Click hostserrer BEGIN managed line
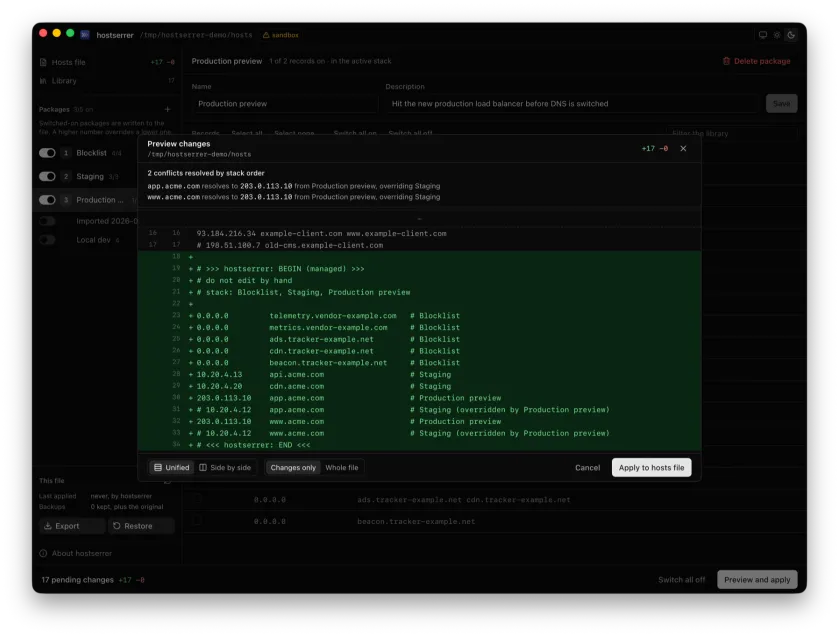Viewport: 840px width, 637px height. (x=419, y=268)
